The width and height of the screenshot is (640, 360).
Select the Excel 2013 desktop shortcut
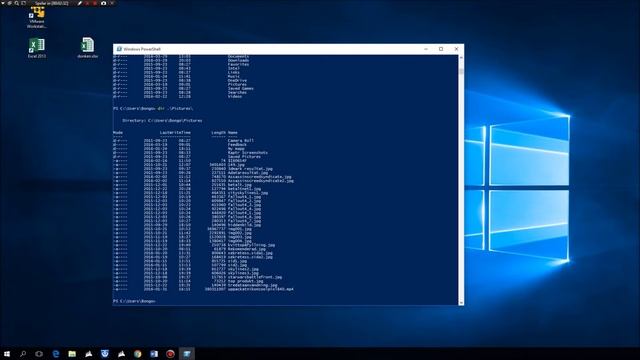[37, 48]
